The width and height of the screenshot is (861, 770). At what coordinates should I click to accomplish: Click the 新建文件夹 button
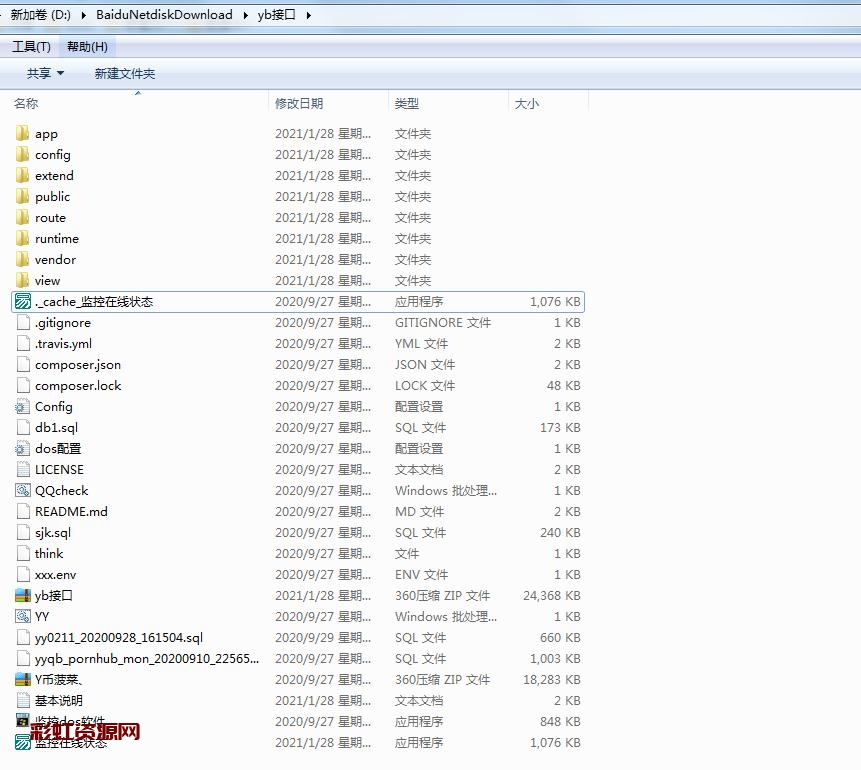[x=125, y=73]
